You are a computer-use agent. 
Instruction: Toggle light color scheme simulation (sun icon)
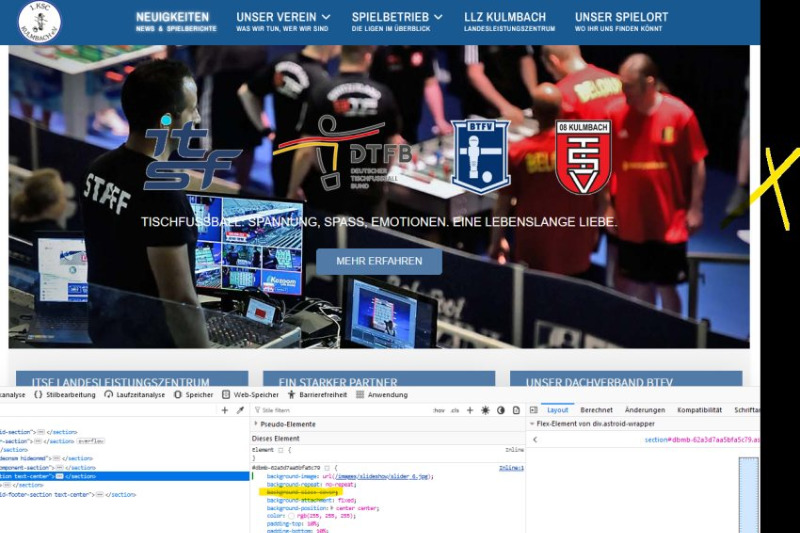pos(485,410)
